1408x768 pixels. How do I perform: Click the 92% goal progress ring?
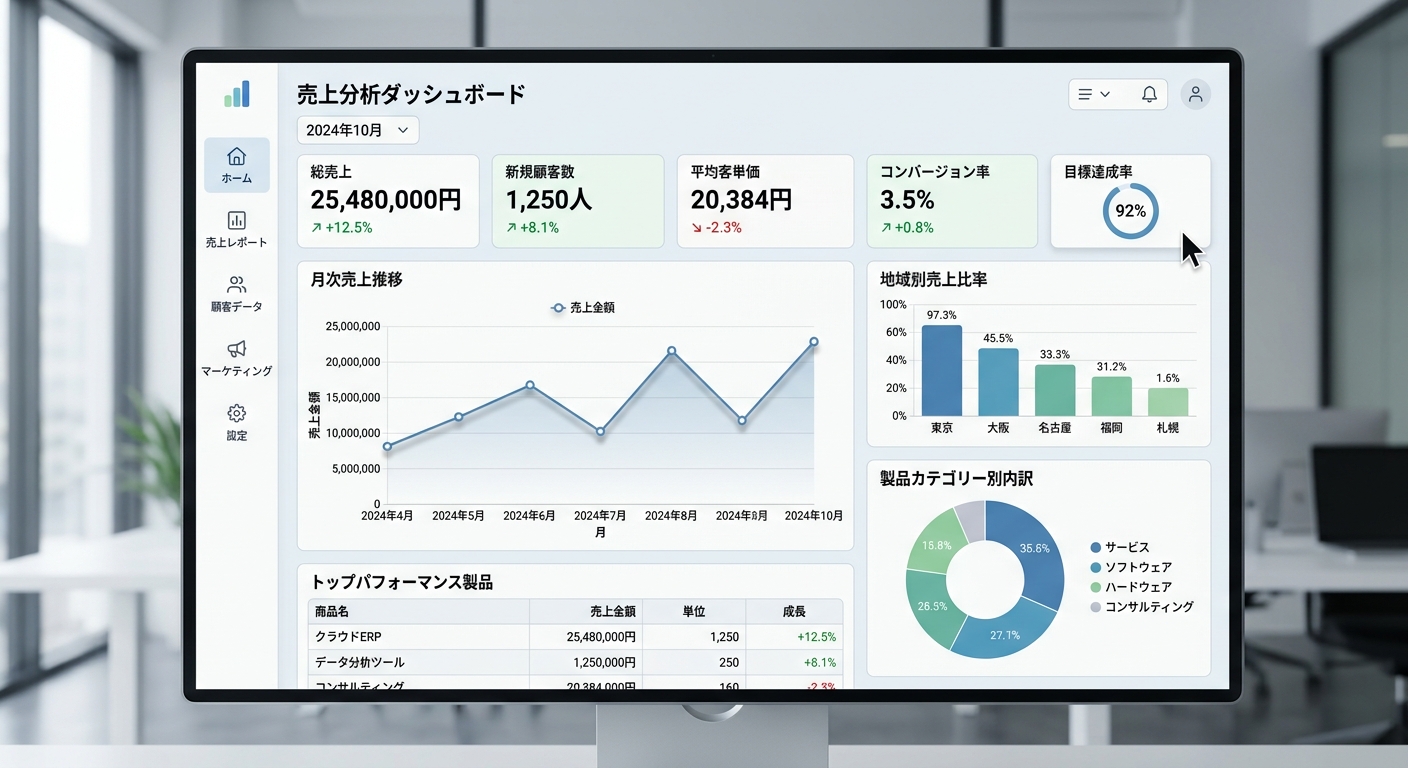1131,211
